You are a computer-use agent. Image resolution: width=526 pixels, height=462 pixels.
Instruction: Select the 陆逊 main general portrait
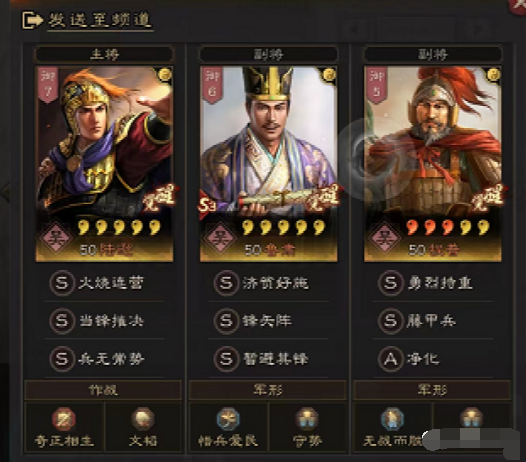(x=104, y=164)
